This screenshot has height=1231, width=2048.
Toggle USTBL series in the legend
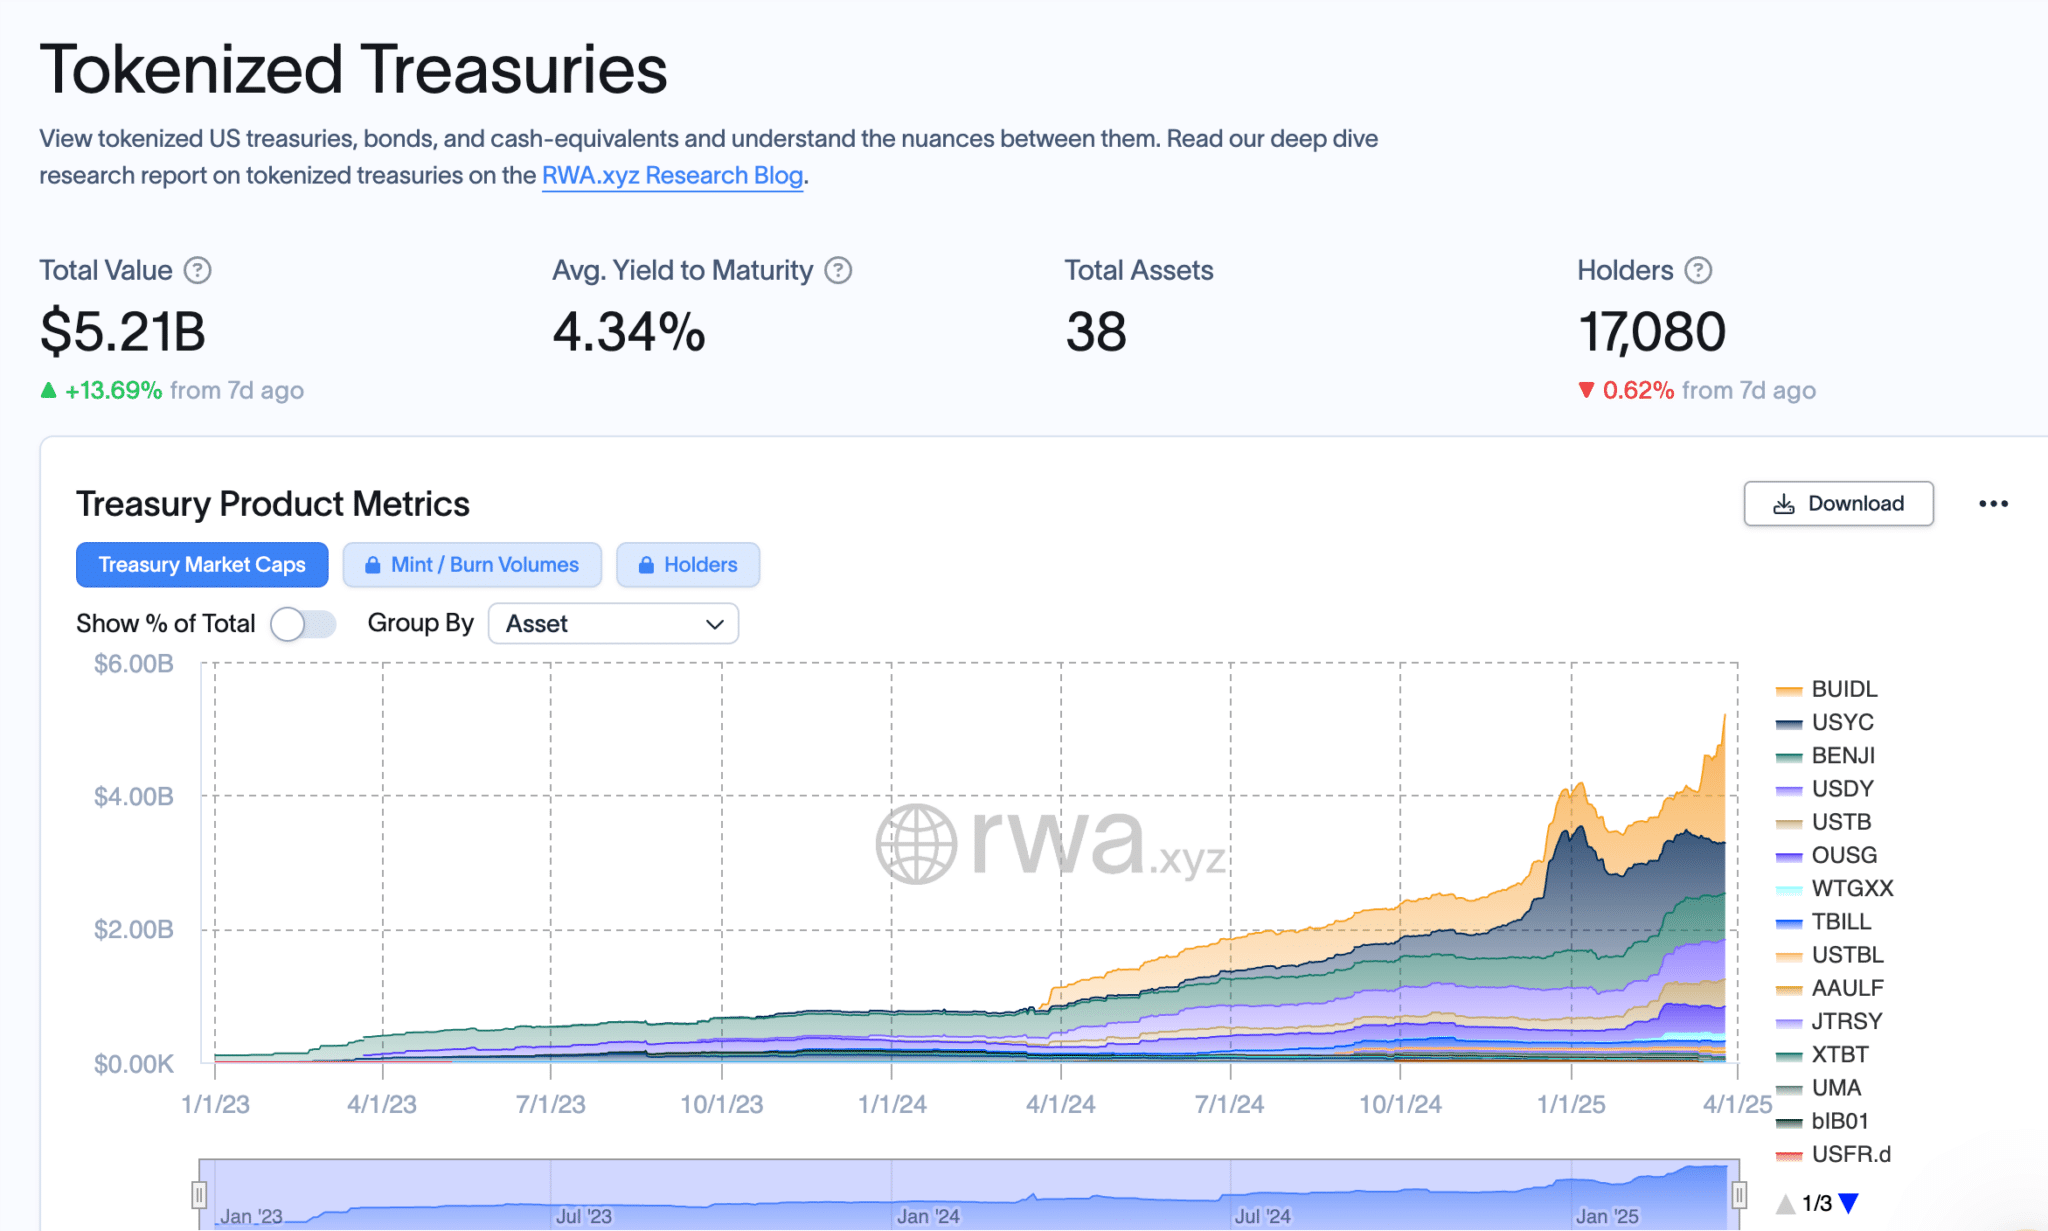coord(1829,955)
